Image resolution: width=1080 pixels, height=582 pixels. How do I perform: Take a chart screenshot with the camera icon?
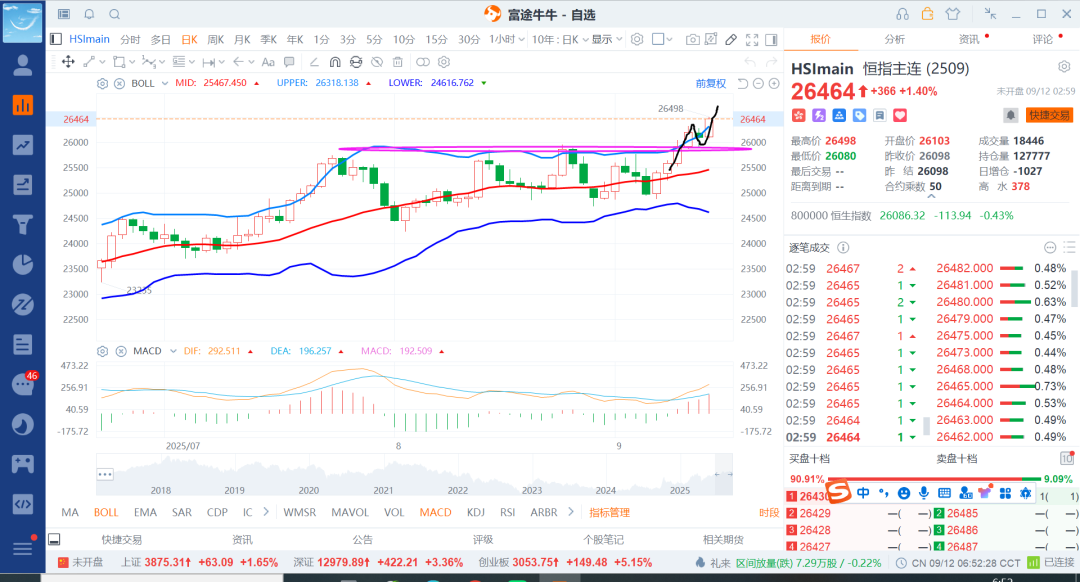692,39
